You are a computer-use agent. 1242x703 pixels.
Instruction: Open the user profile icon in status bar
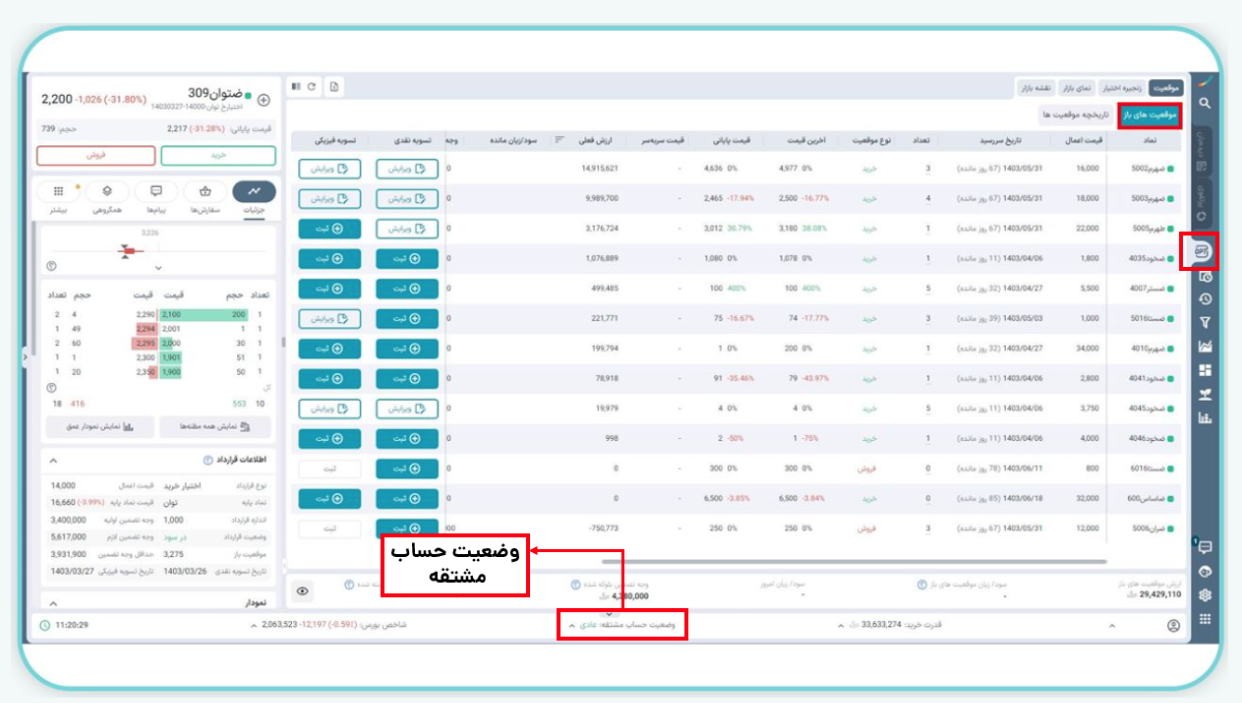click(1173, 625)
